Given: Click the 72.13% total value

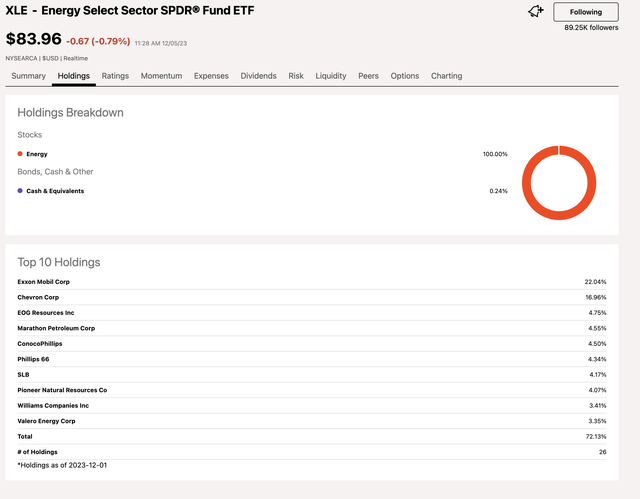Looking at the screenshot, I should click(596, 437).
